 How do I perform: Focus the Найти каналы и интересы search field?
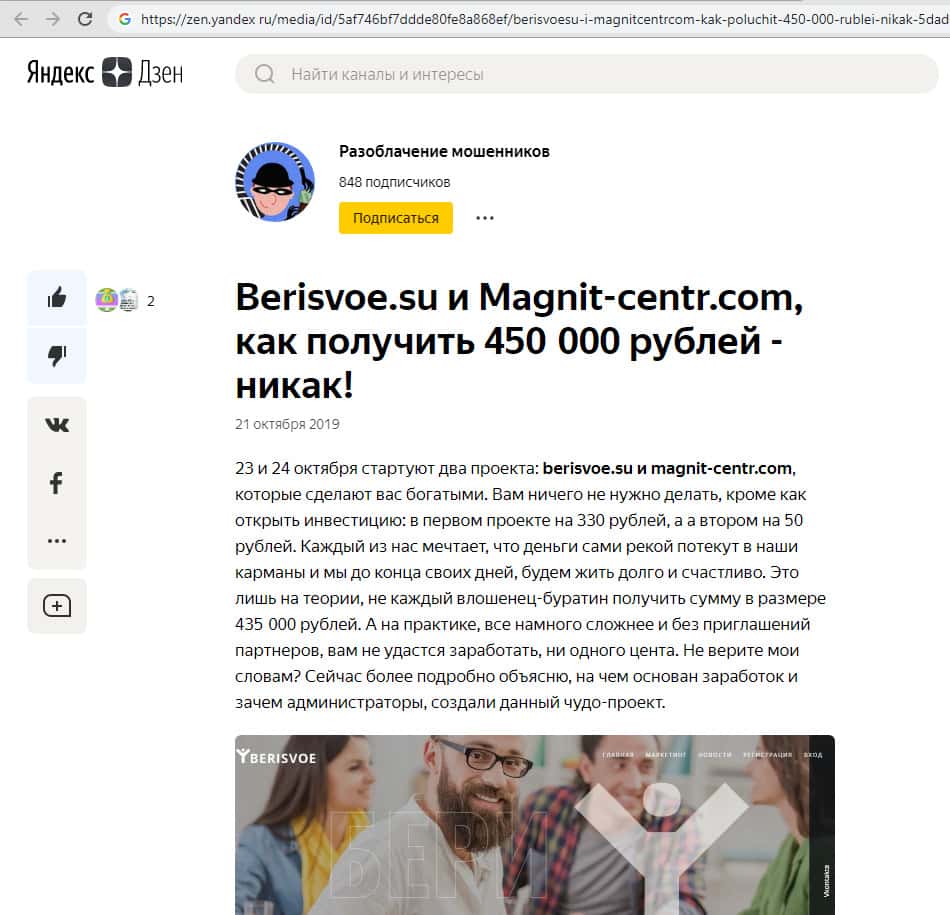pos(586,74)
